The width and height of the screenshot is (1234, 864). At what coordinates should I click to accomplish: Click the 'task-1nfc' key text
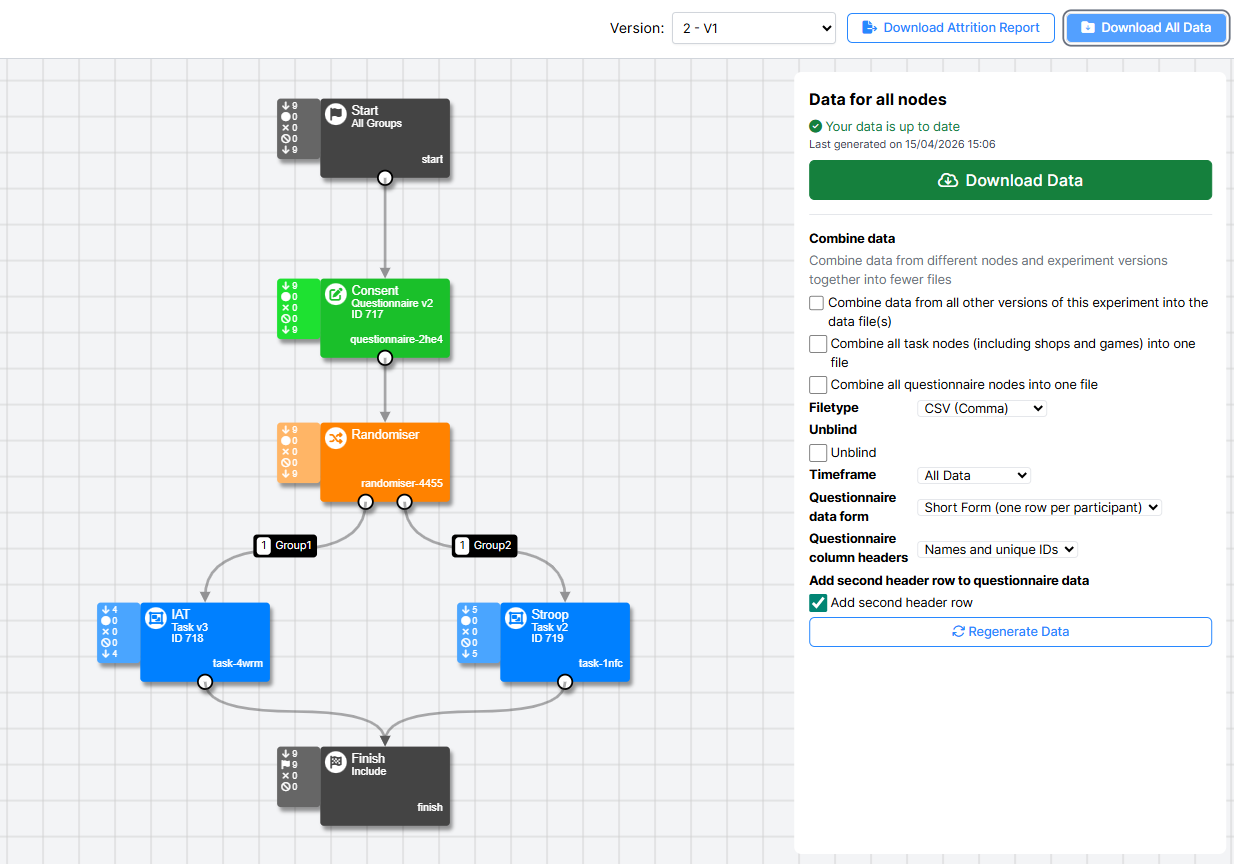pos(601,663)
